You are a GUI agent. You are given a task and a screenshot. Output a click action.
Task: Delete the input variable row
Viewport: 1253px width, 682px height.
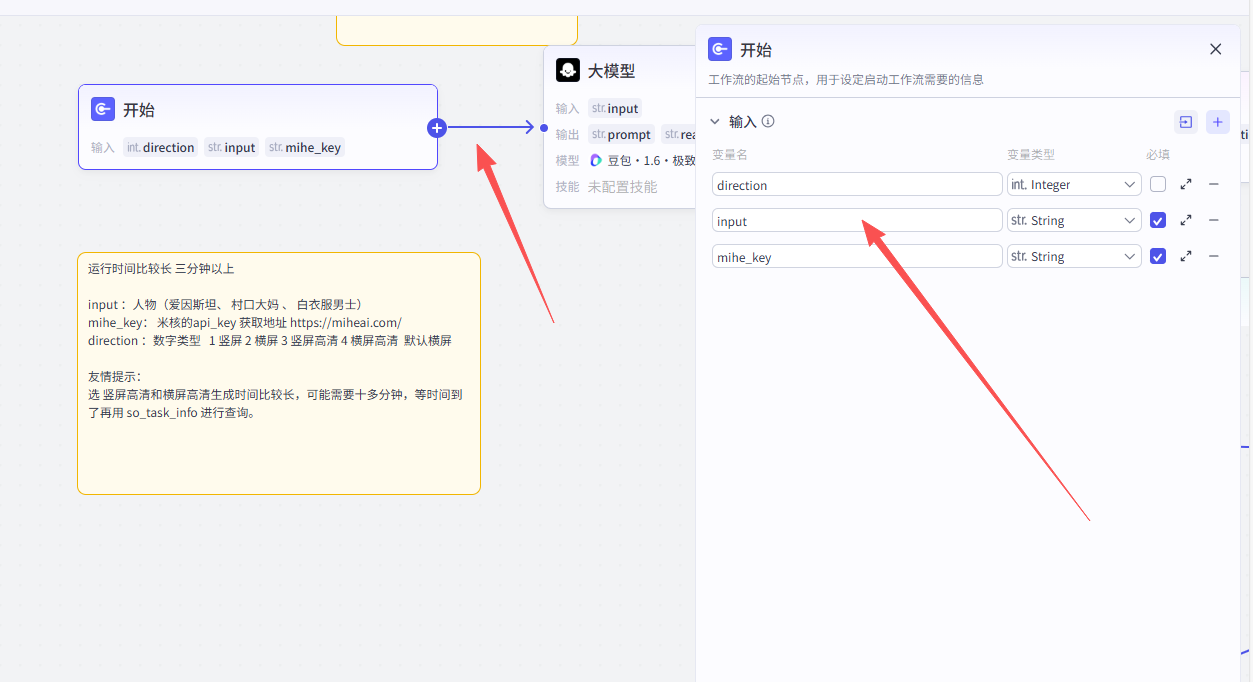(x=1214, y=221)
